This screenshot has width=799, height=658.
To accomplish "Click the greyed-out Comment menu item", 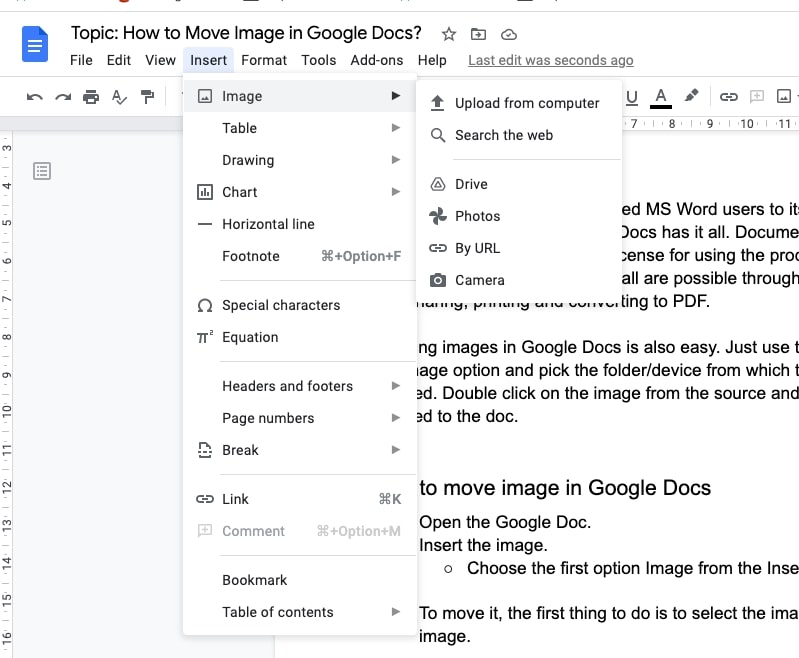I will click(300, 531).
